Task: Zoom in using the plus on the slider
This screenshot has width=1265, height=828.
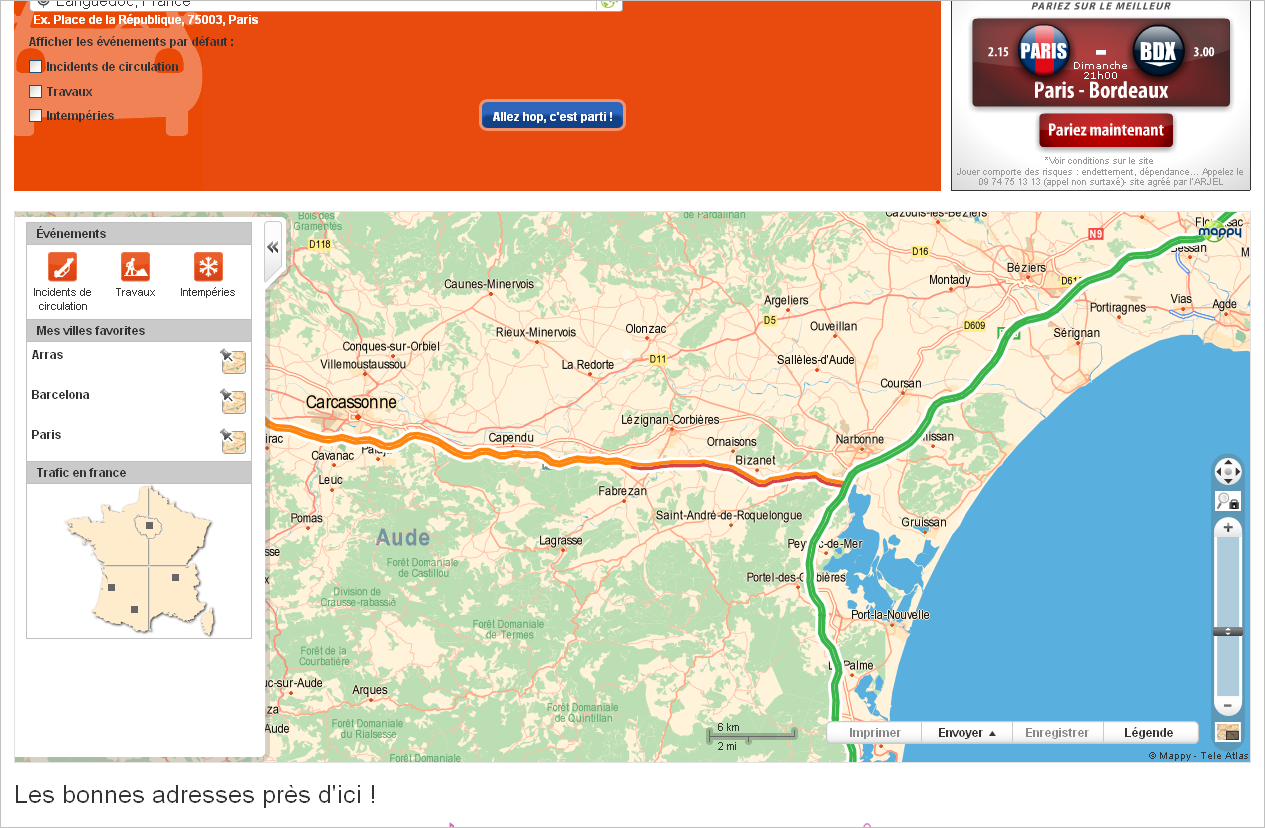Action: [x=1227, y=527]
